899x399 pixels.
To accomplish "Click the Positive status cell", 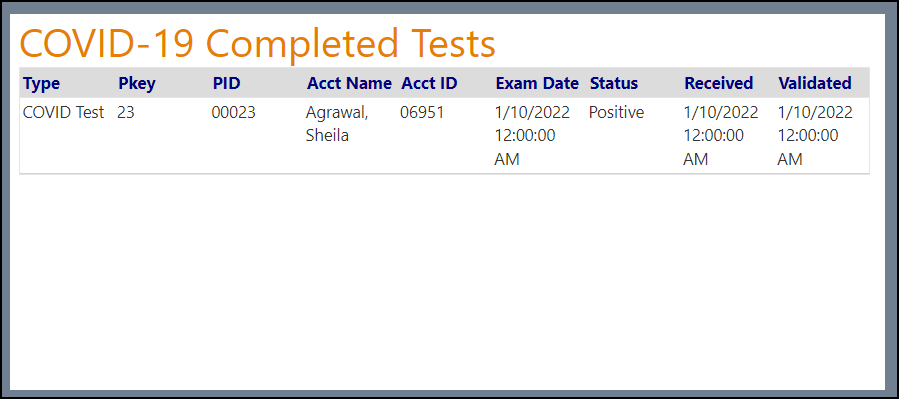I will pyautogui.click(x=616, y=113).
